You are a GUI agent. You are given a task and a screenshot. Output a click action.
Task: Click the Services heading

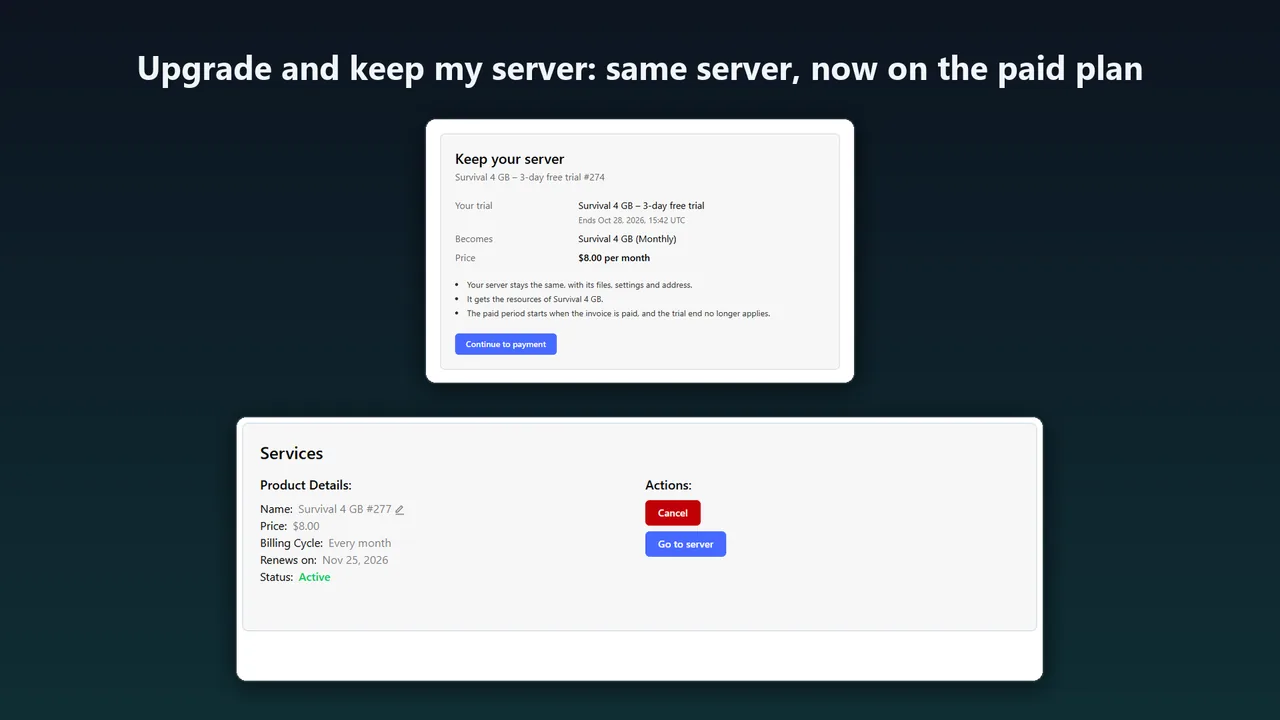(x=292, y=453)
